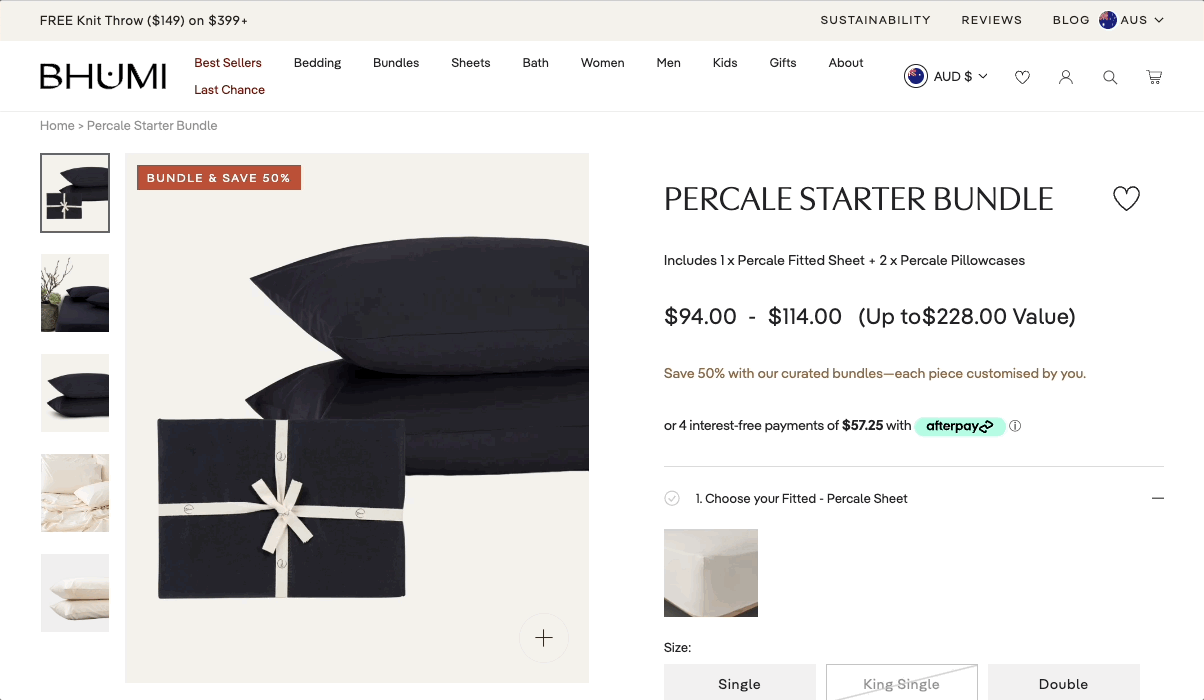The height and width of the screenshot is (700, 1204).
Task: Go to Home breadcrumb link
Action: click(x=57, y=125)
